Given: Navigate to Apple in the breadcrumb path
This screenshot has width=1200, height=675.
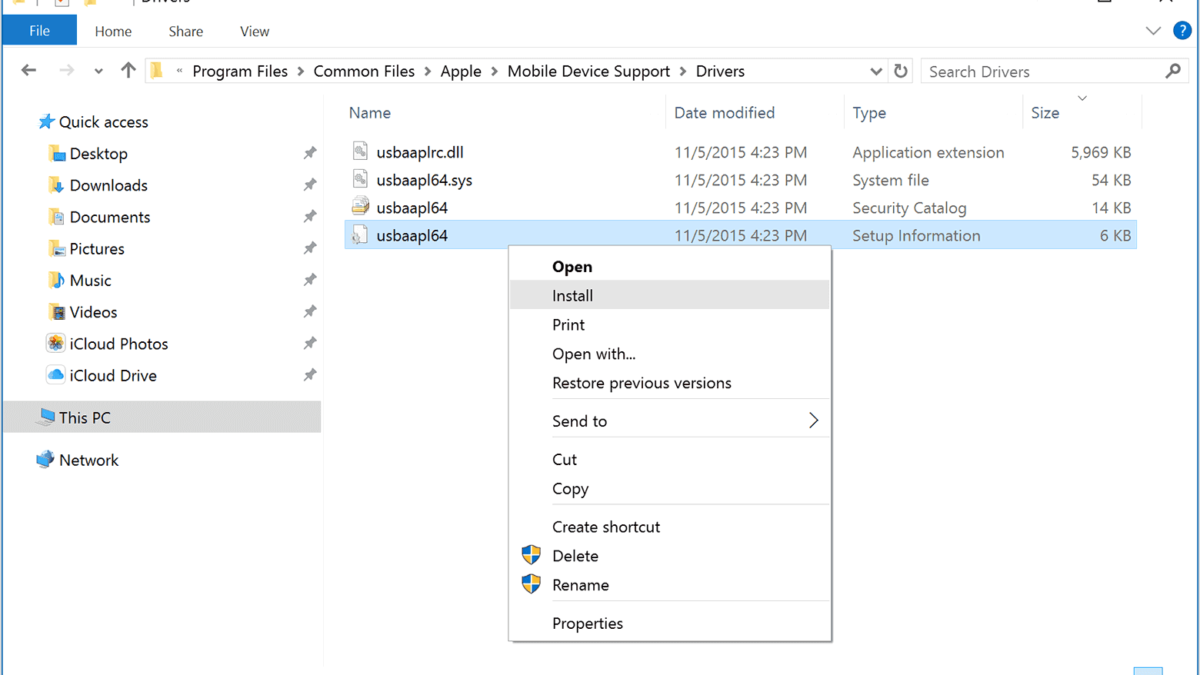Looking at the screenshot, I should (460, 71).
